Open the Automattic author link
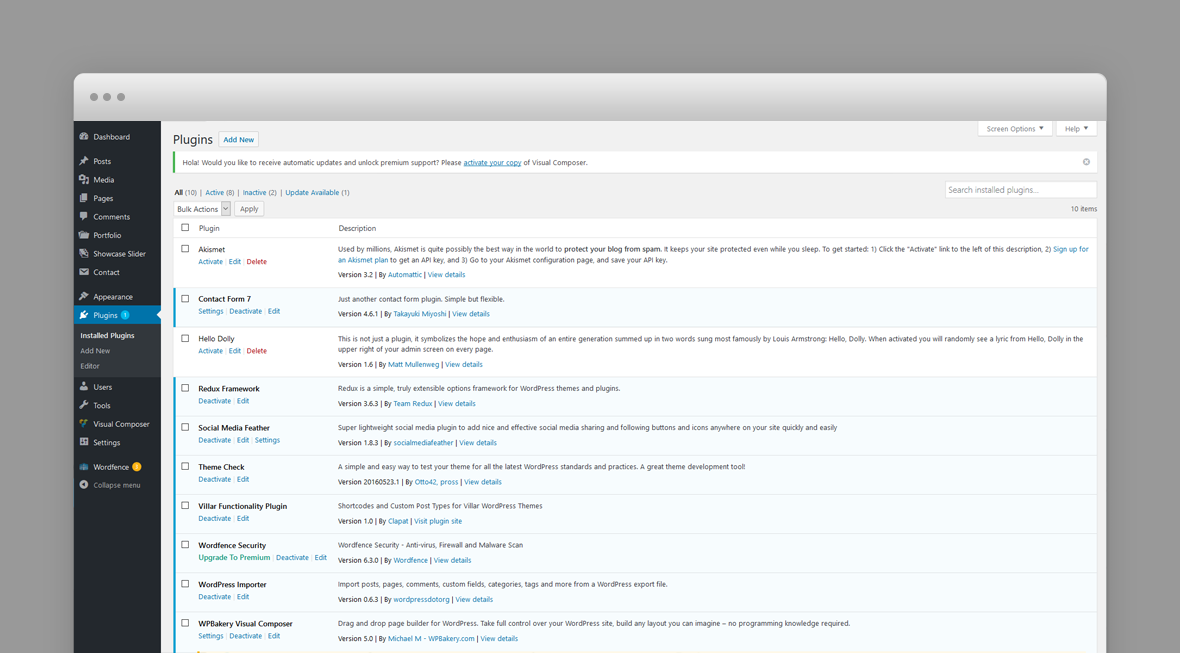 pos(405,275)
